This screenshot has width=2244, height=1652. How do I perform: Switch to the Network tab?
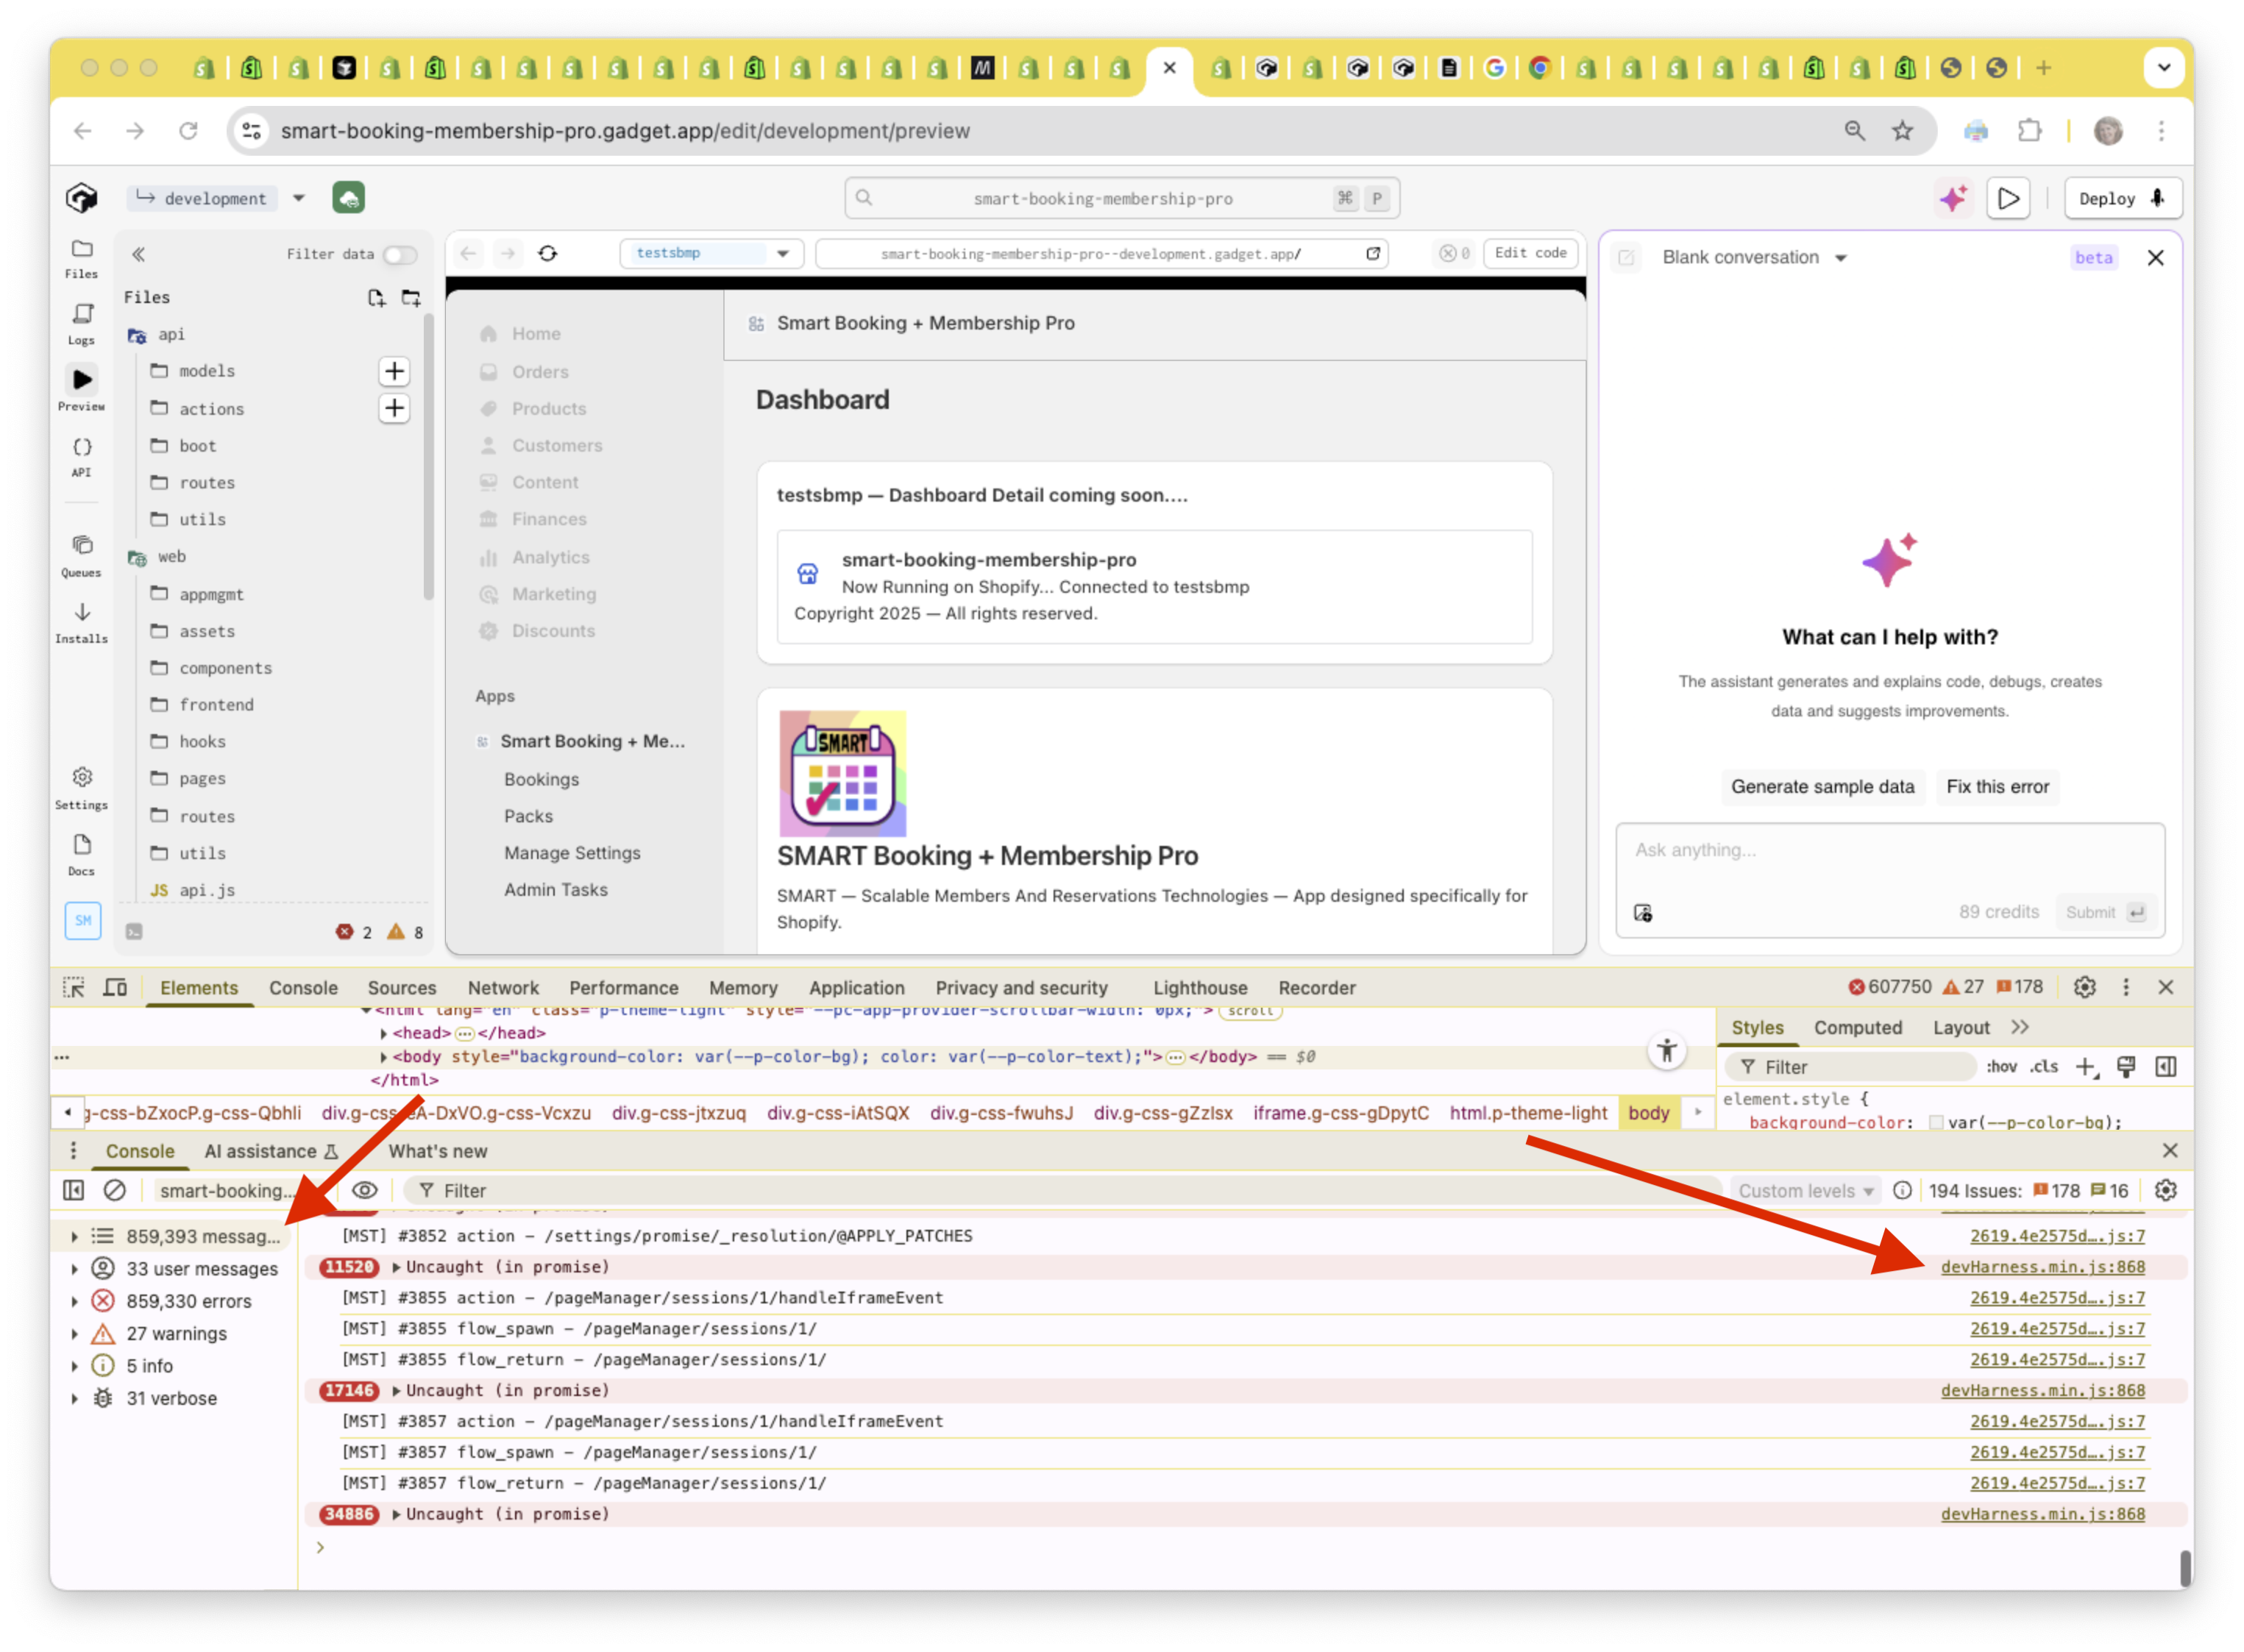coord(503,988)
